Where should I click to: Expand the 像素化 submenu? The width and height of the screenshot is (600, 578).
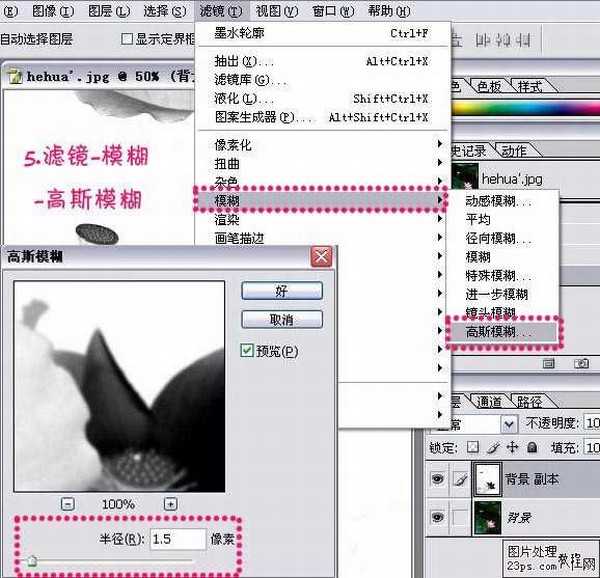tap(321, 145)
